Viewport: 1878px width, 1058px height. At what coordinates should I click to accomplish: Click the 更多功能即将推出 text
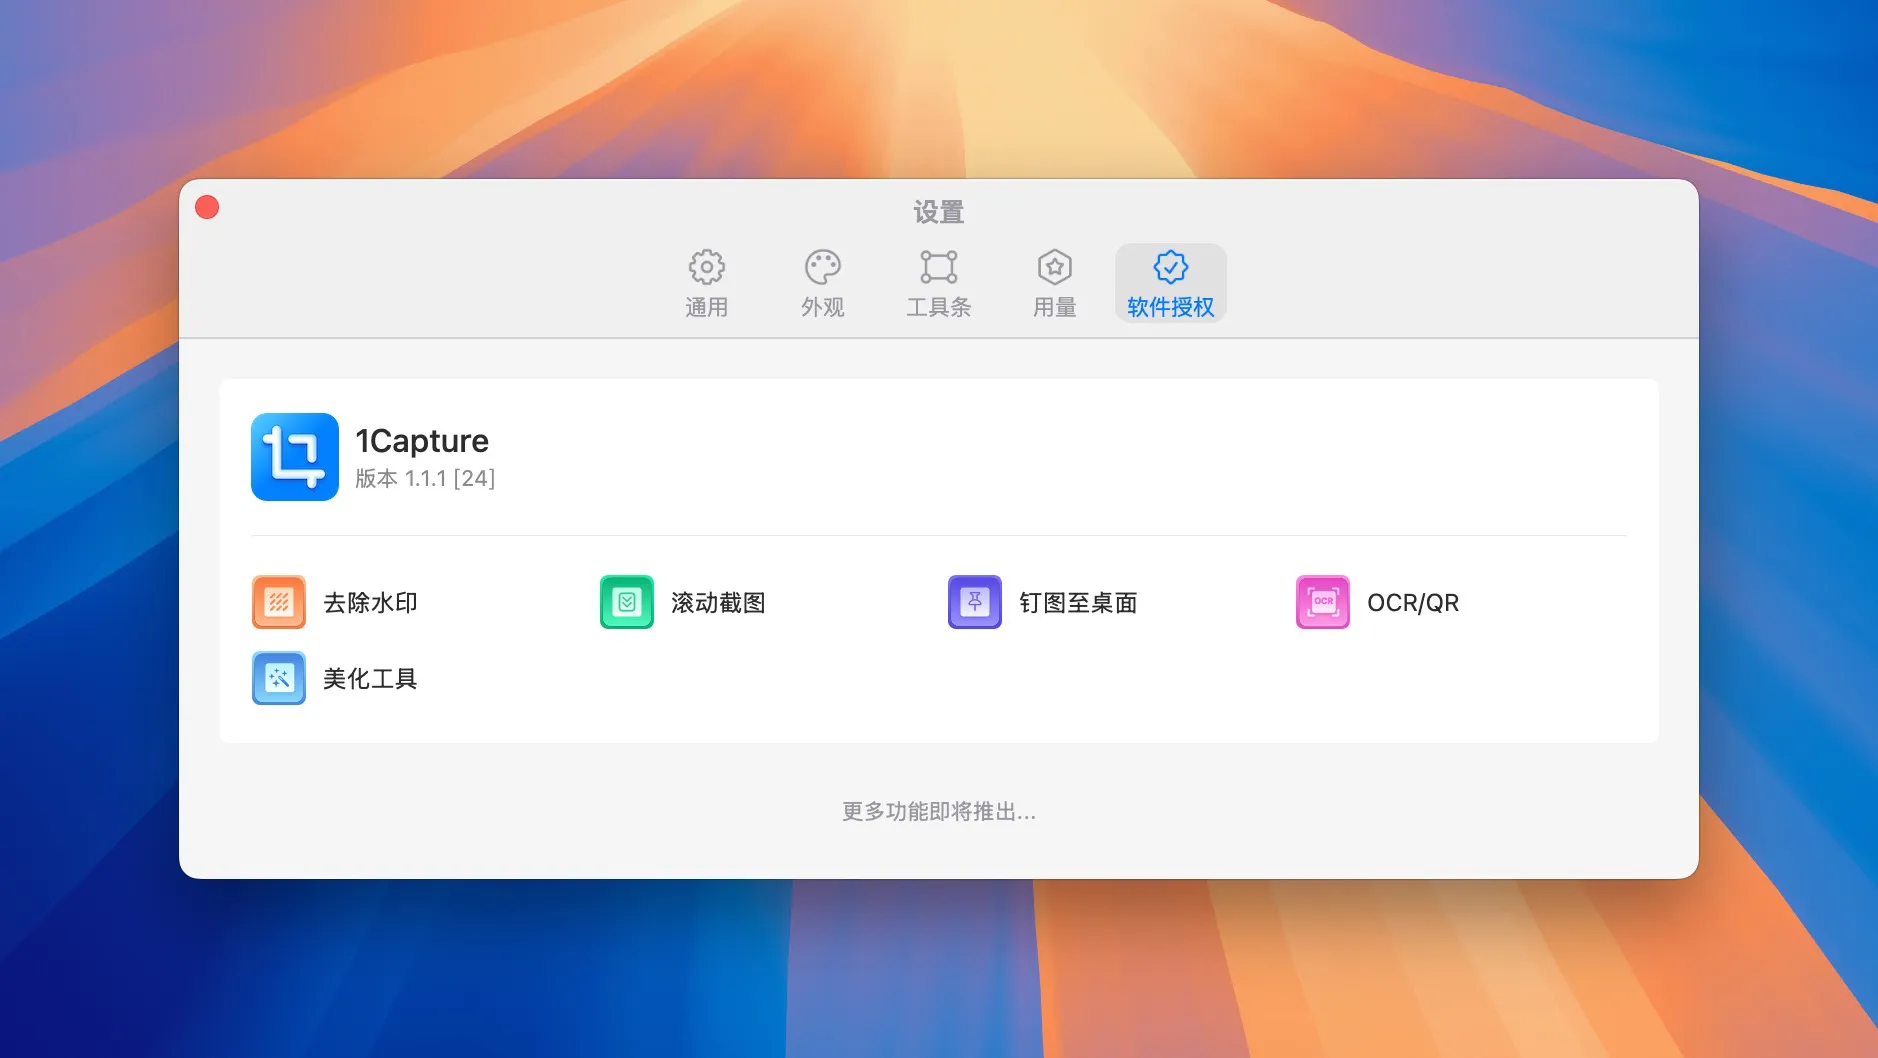938,811
